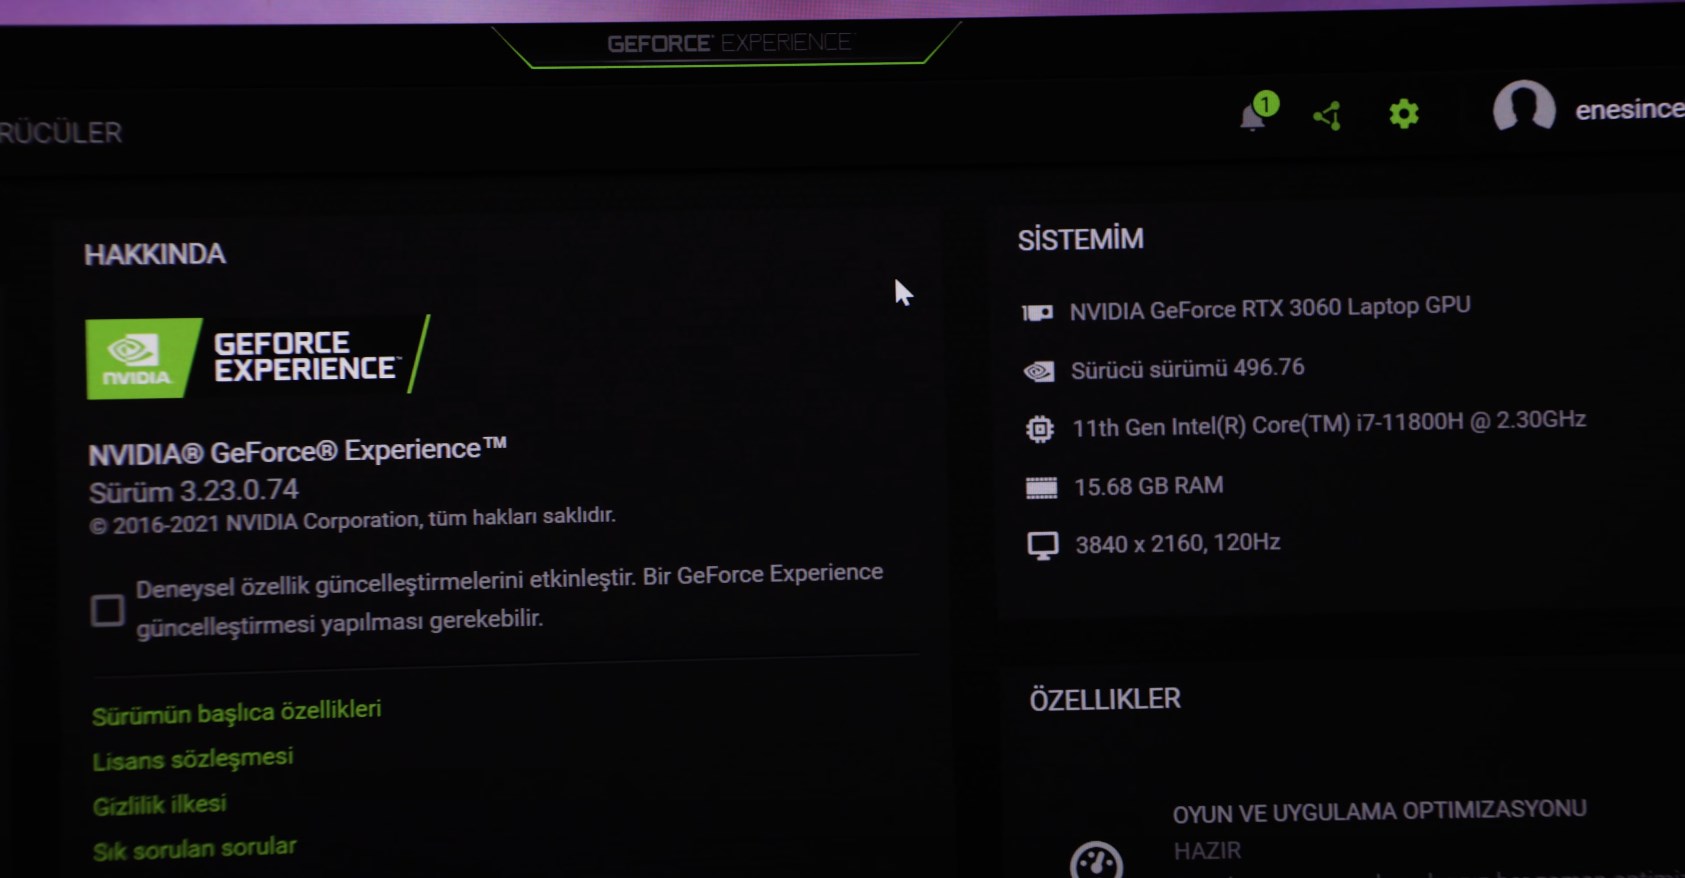Open the Gizlilik ilkesi link
Viewport: 1685px width, 878px height.
(159, 805)
